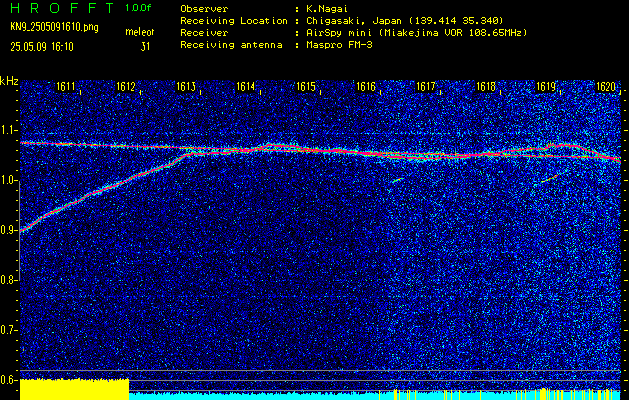Click the Receiving Location label
Screen dimensions: 629x400
(x=234, y=21)
